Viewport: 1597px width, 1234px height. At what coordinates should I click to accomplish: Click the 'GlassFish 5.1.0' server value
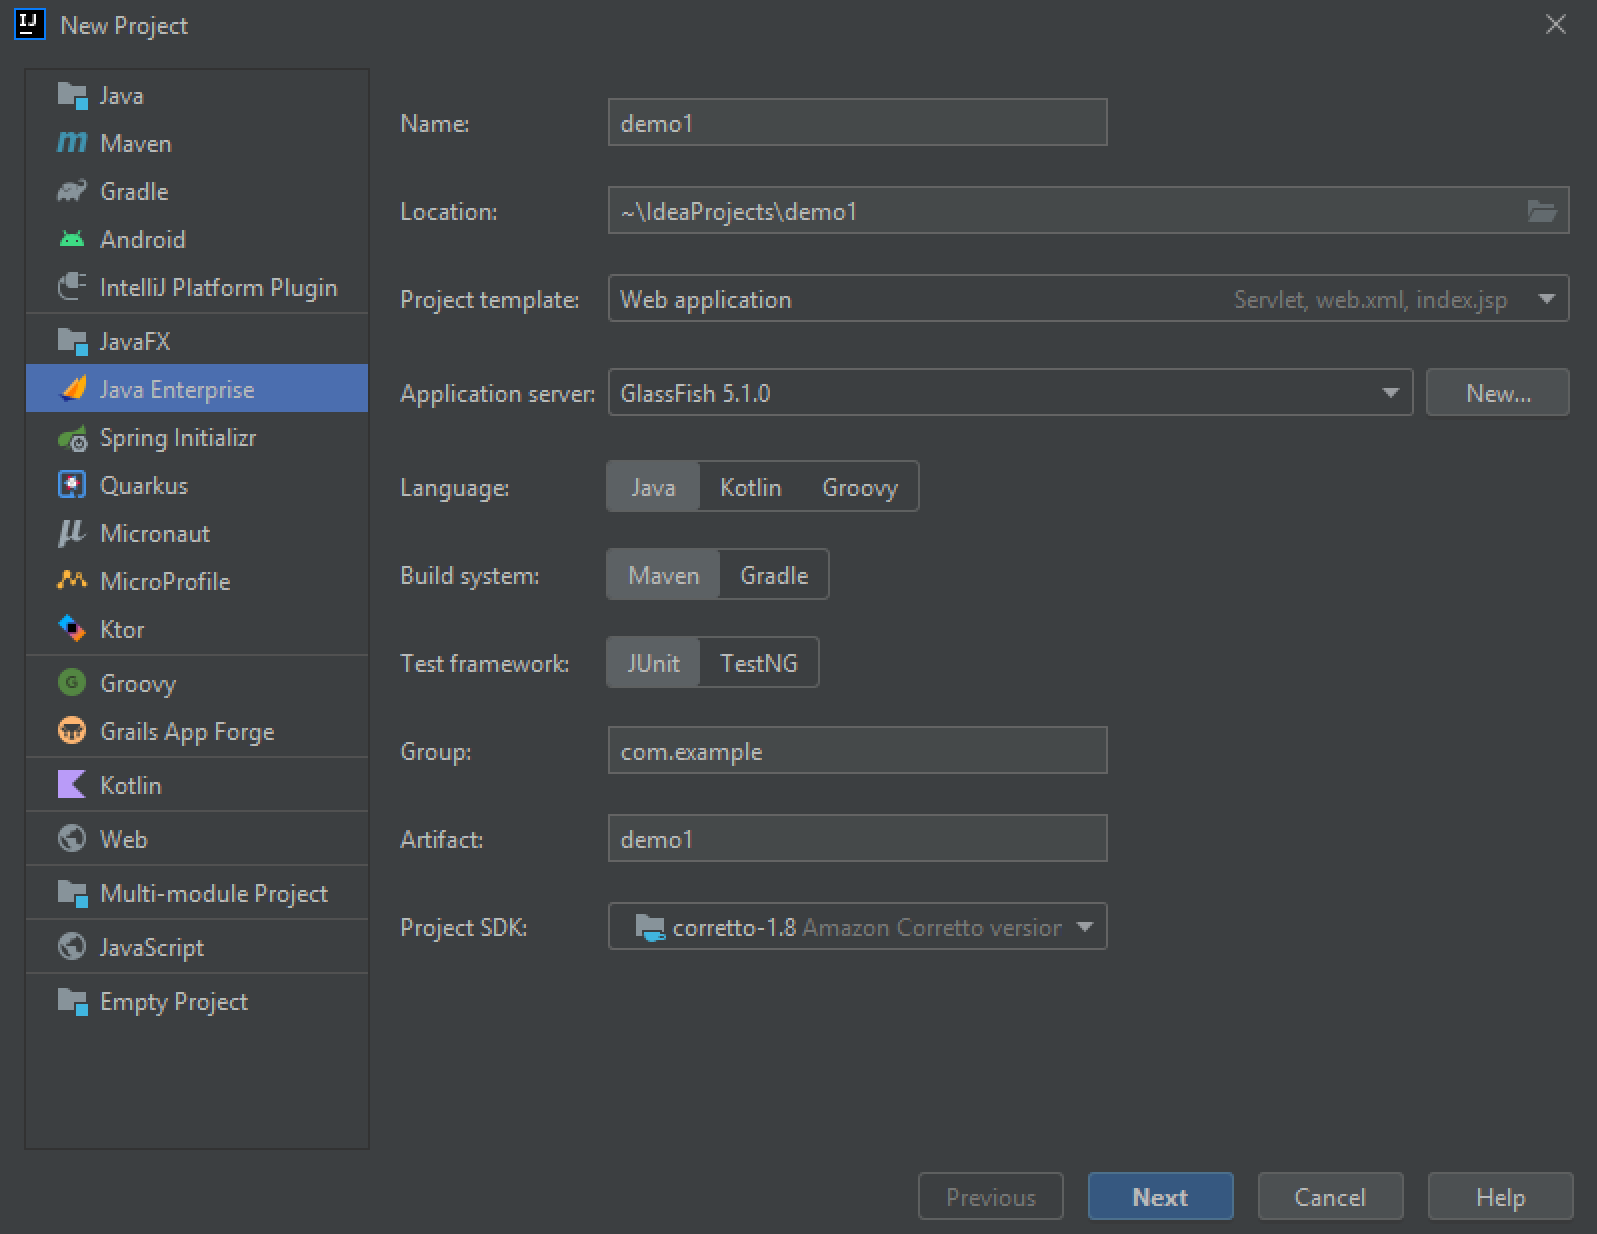coord(695,393)
